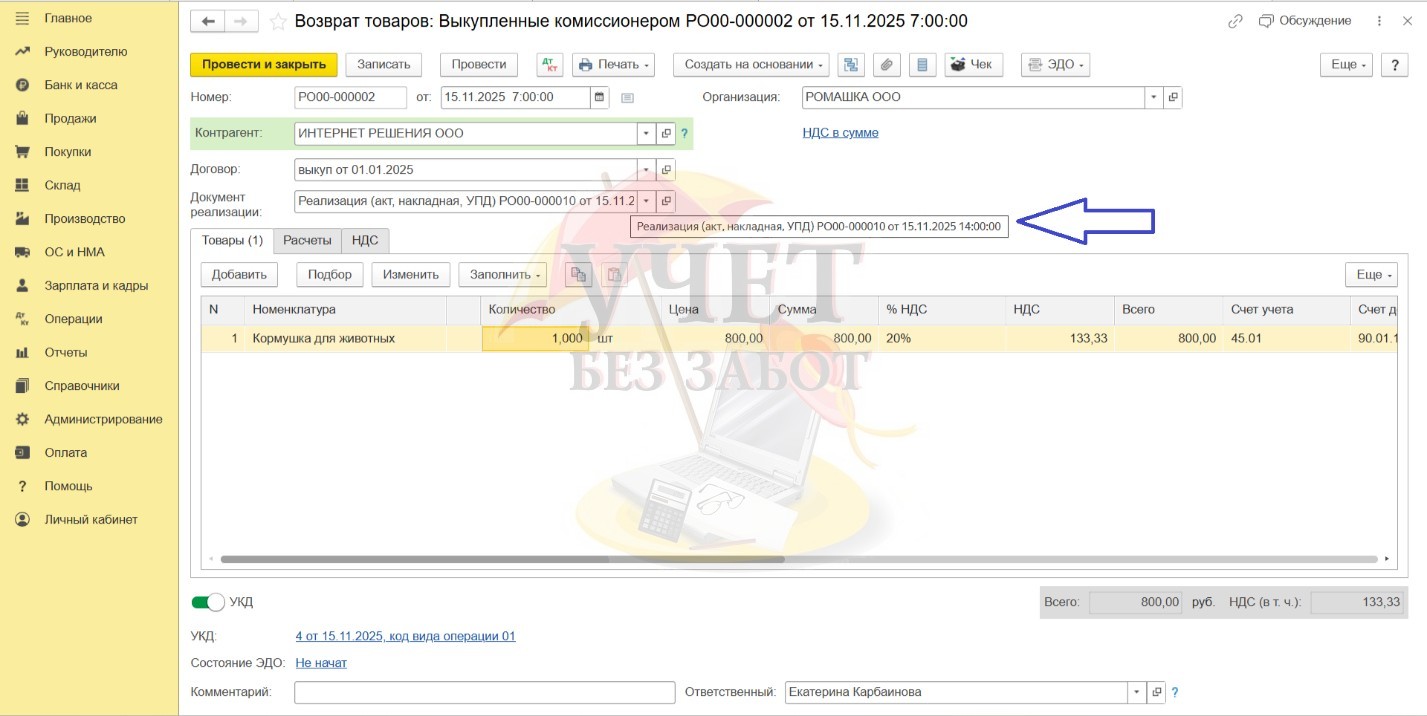
Task: Go forward with the right arrow
Action: pos(241,21)
